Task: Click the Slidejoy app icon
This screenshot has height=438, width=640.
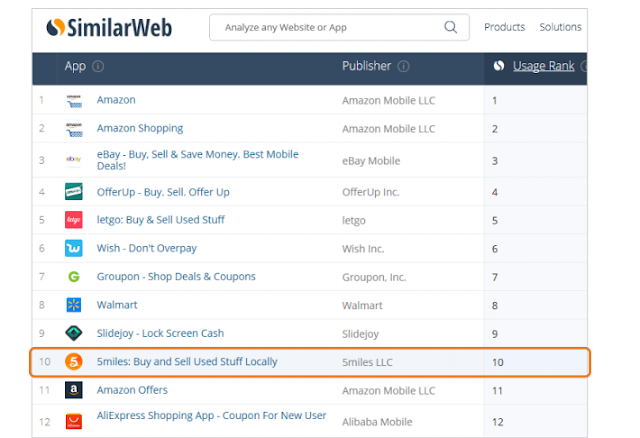Action: [x=74, y=333]
